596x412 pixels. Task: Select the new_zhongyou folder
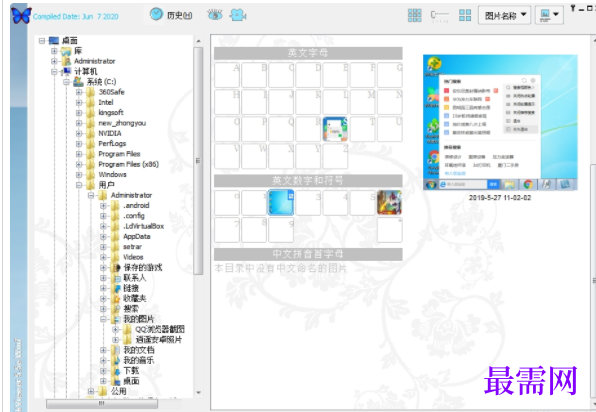(122, 123)
